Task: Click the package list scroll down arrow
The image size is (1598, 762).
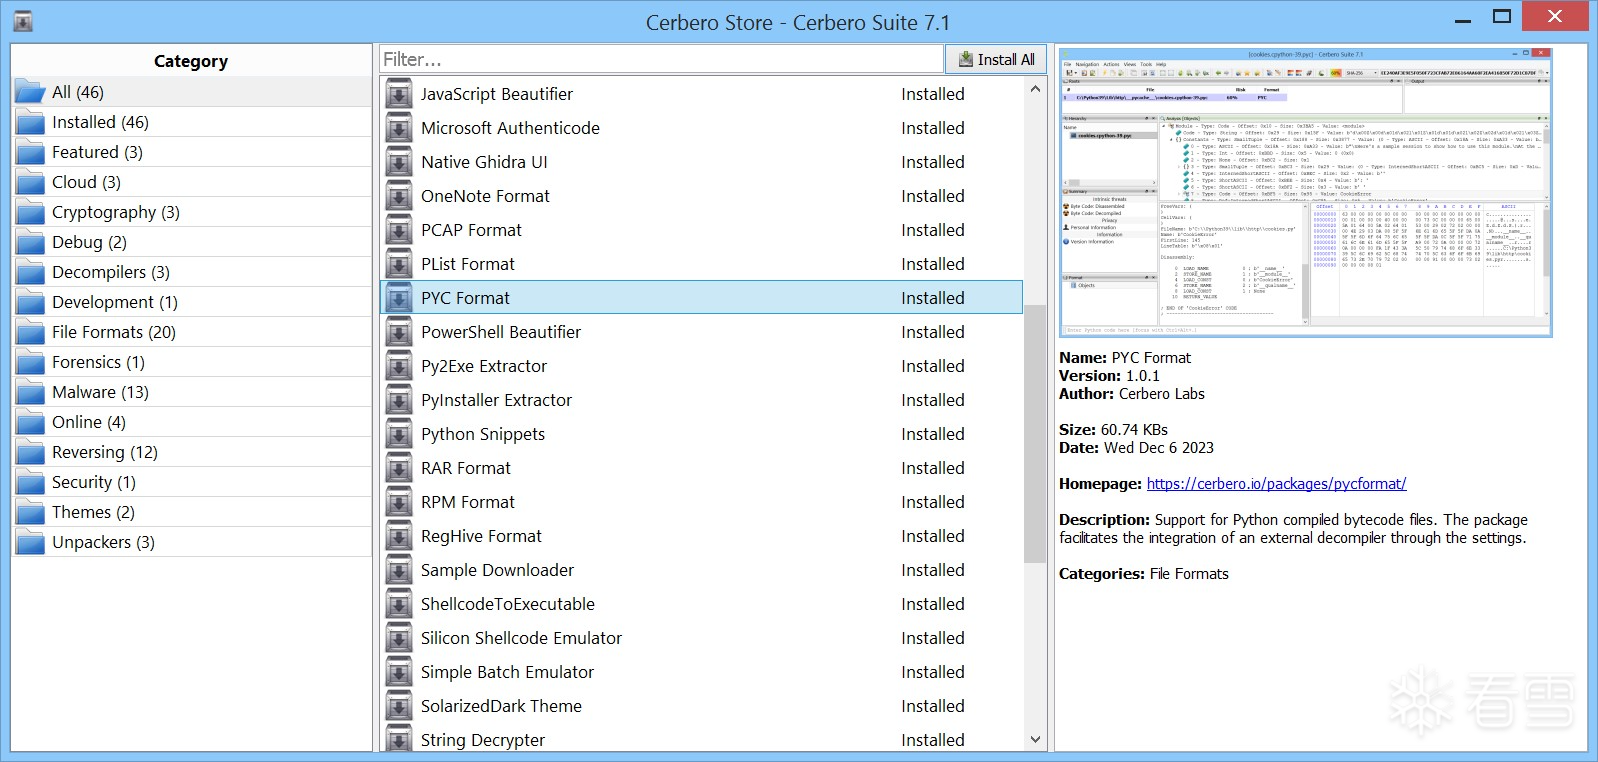Action: 1035,740
